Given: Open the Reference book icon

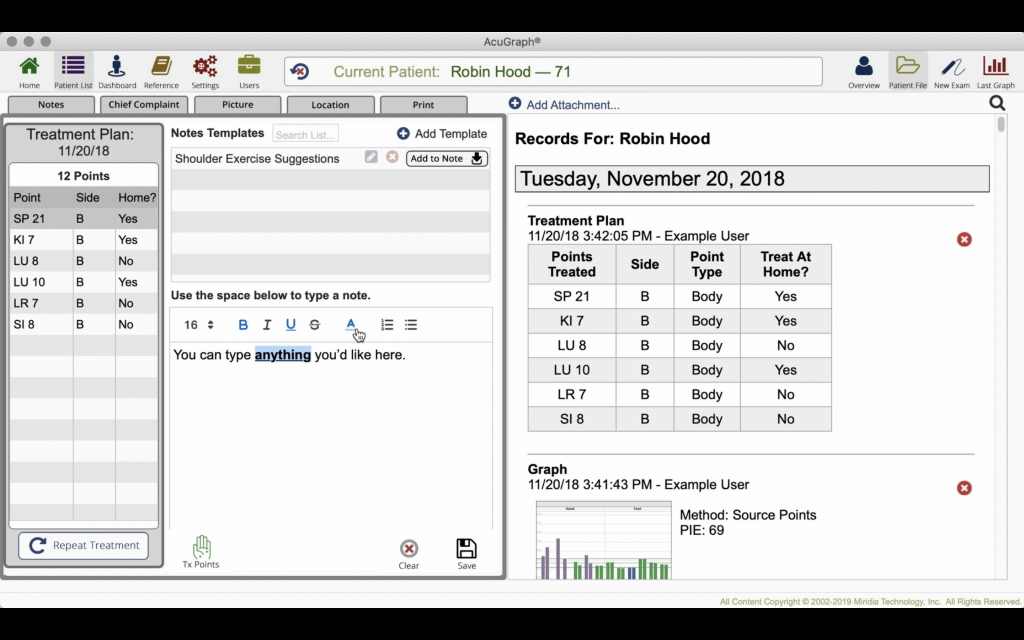Looking at the screenshot, I should [161, 71].
